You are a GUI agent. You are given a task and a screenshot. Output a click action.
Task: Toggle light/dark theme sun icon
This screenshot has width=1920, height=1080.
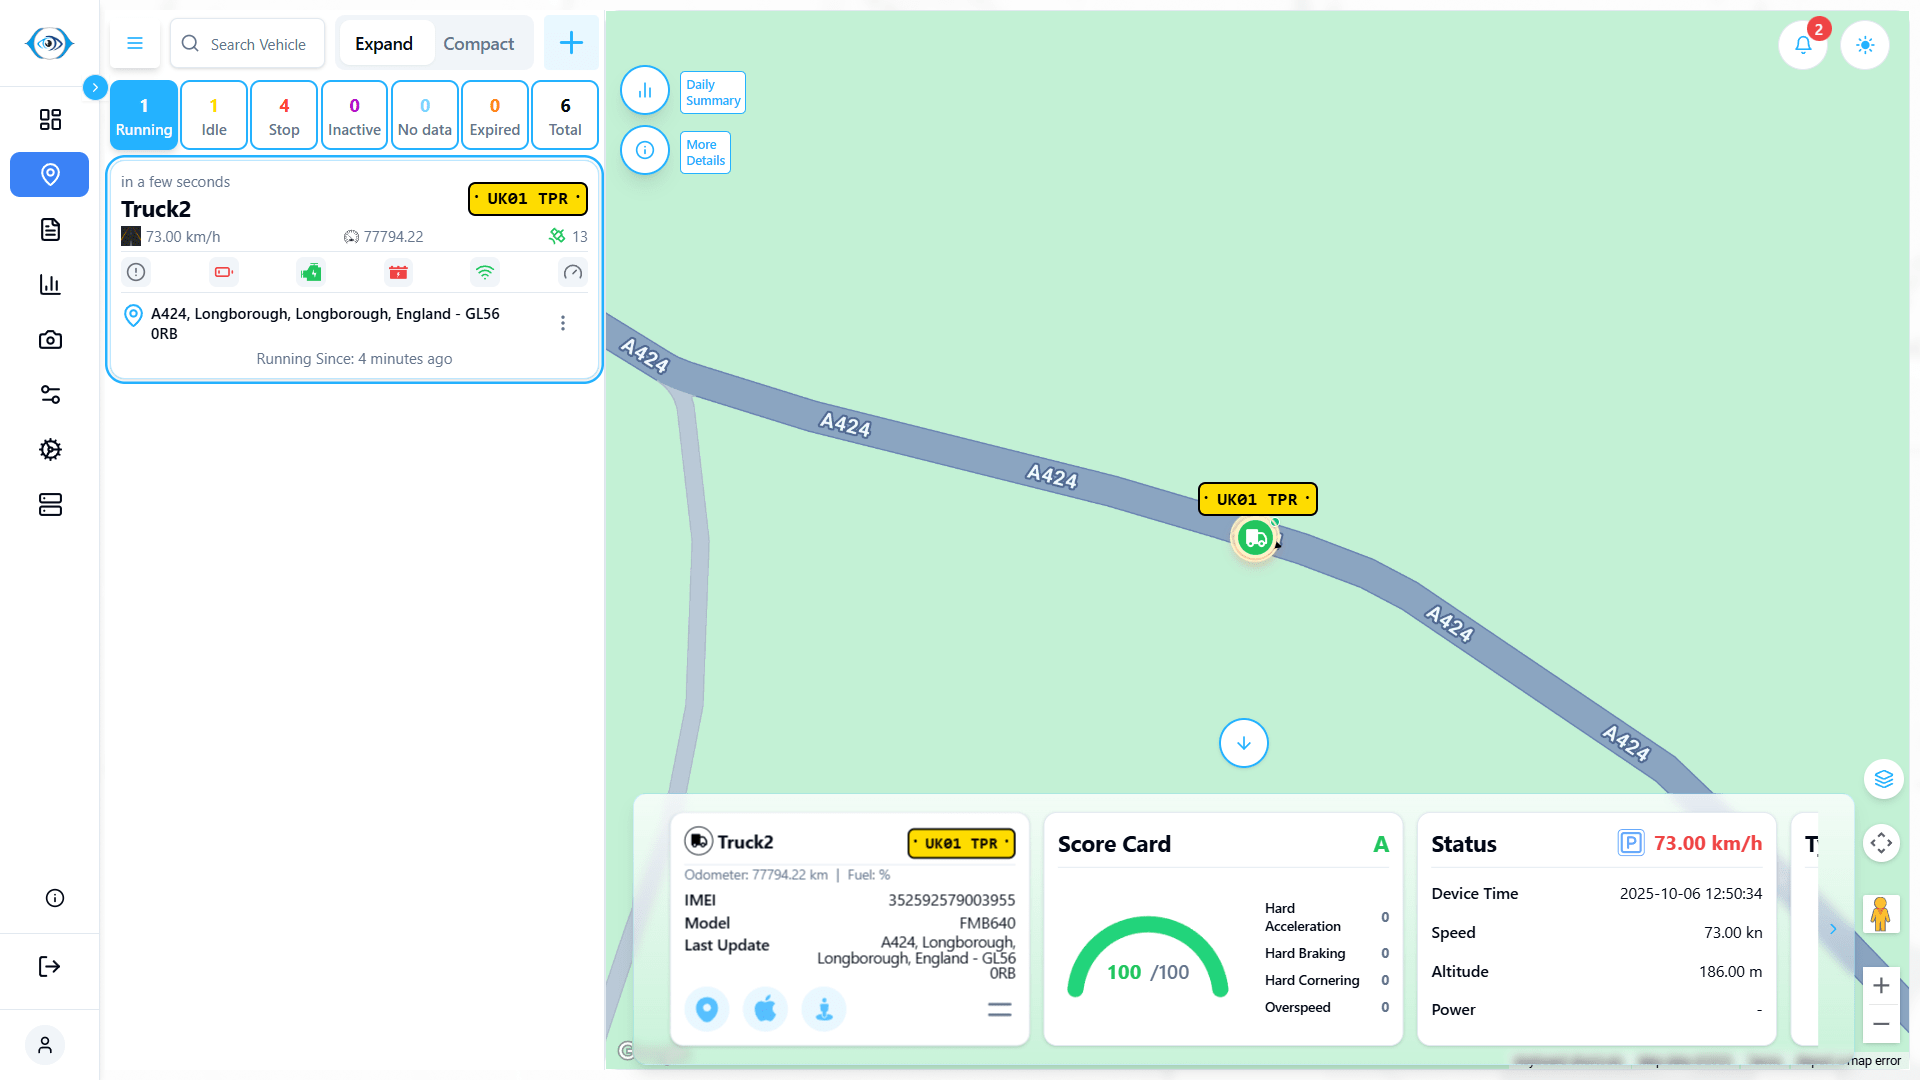(1864, 45)
